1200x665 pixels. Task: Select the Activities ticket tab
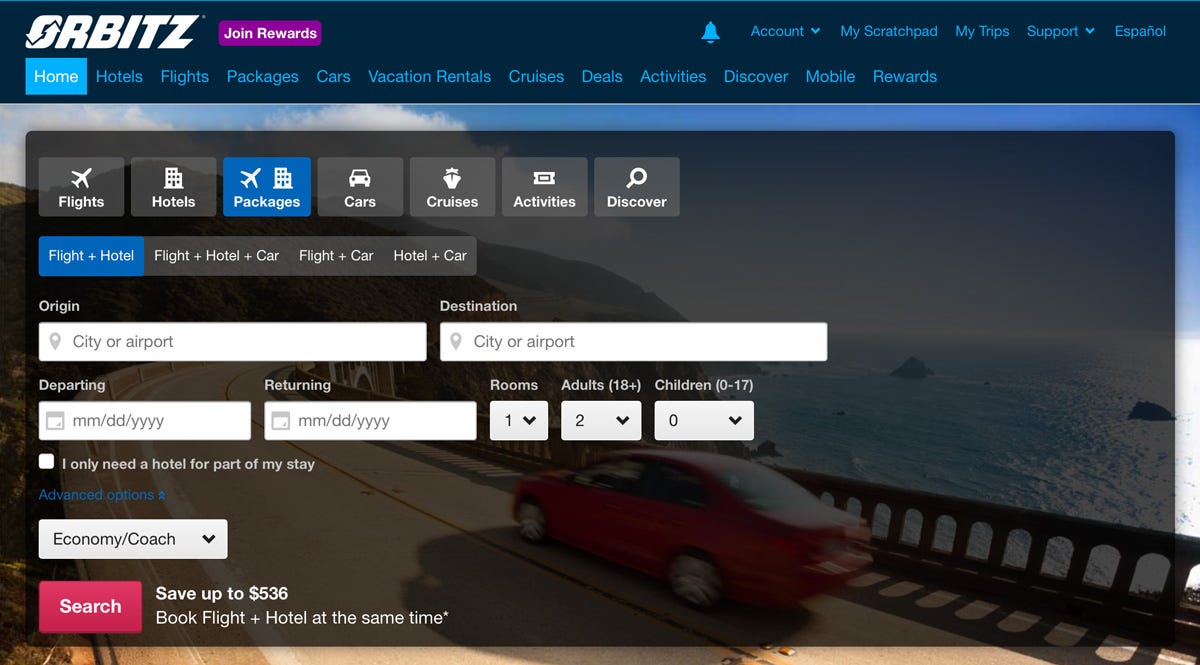click(x=545, y=187)
